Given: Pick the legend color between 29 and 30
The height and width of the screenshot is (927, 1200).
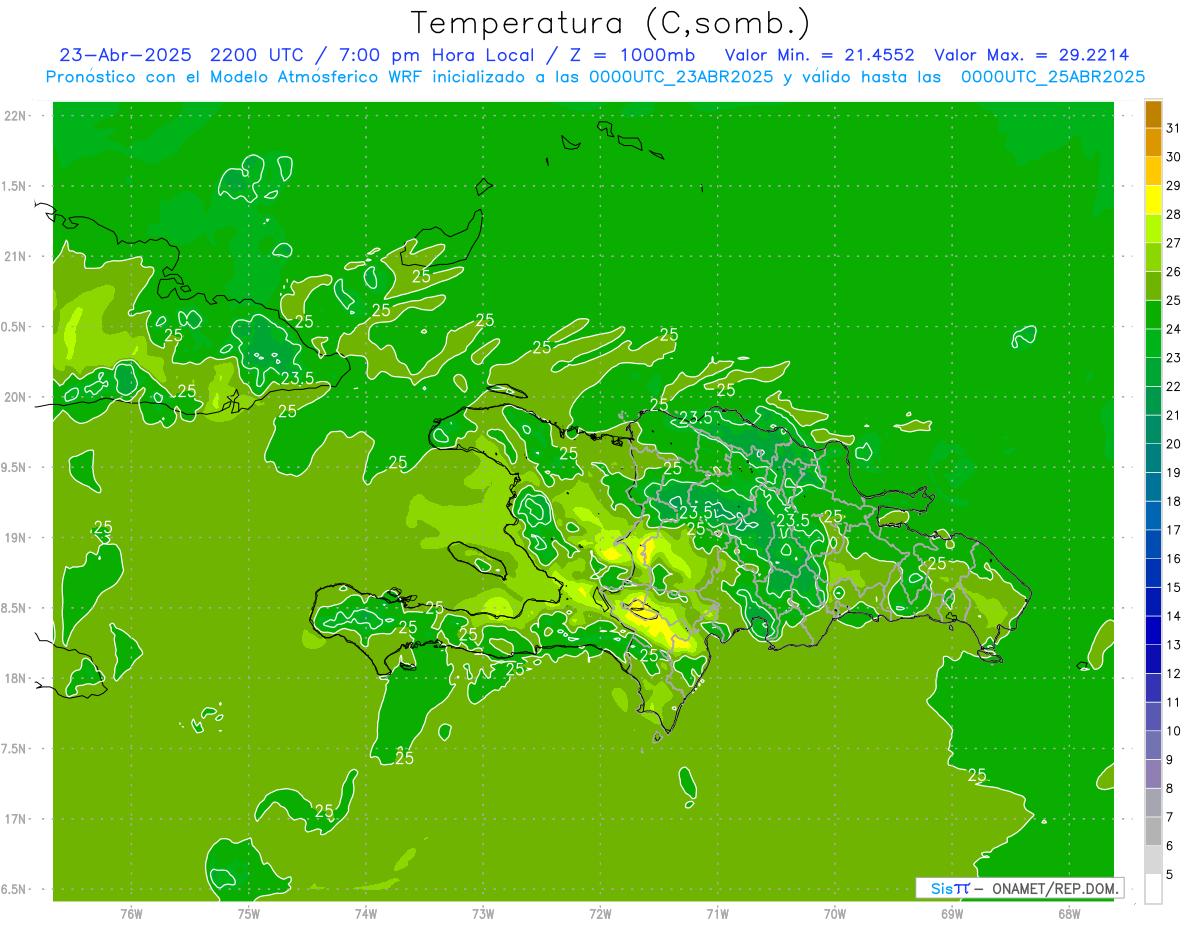Looking at the screenshot, I should point(1153,171).
